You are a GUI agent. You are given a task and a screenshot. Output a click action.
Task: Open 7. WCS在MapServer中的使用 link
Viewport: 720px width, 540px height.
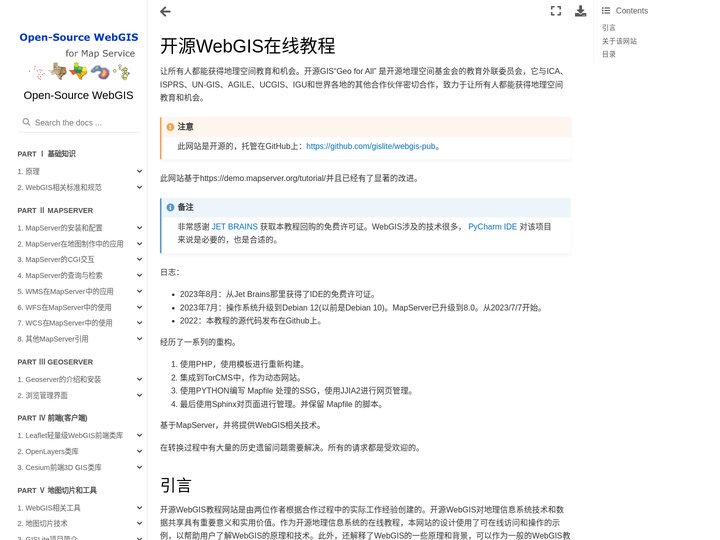coord(65,323)
